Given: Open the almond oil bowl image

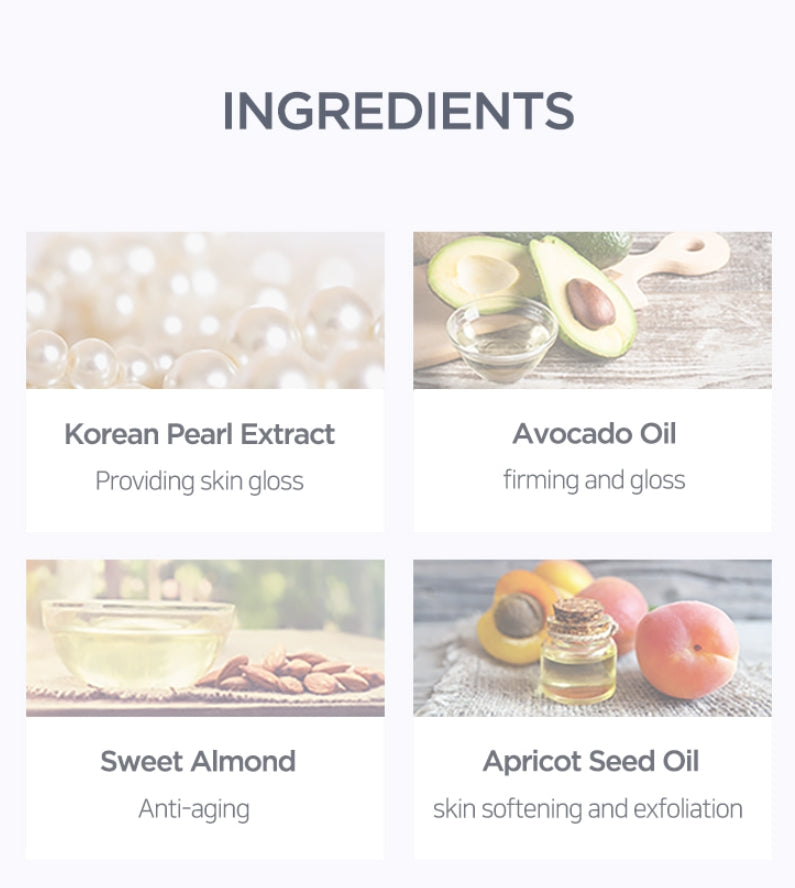Looking at the screenshot, I should pos(205,638).
